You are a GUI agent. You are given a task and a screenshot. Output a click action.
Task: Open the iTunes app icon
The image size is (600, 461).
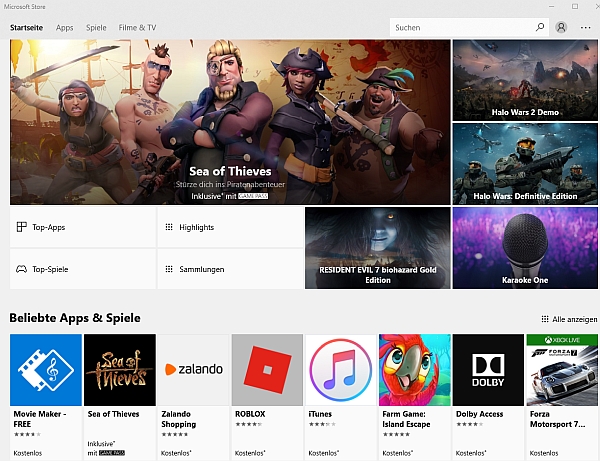tap(341, 370)
